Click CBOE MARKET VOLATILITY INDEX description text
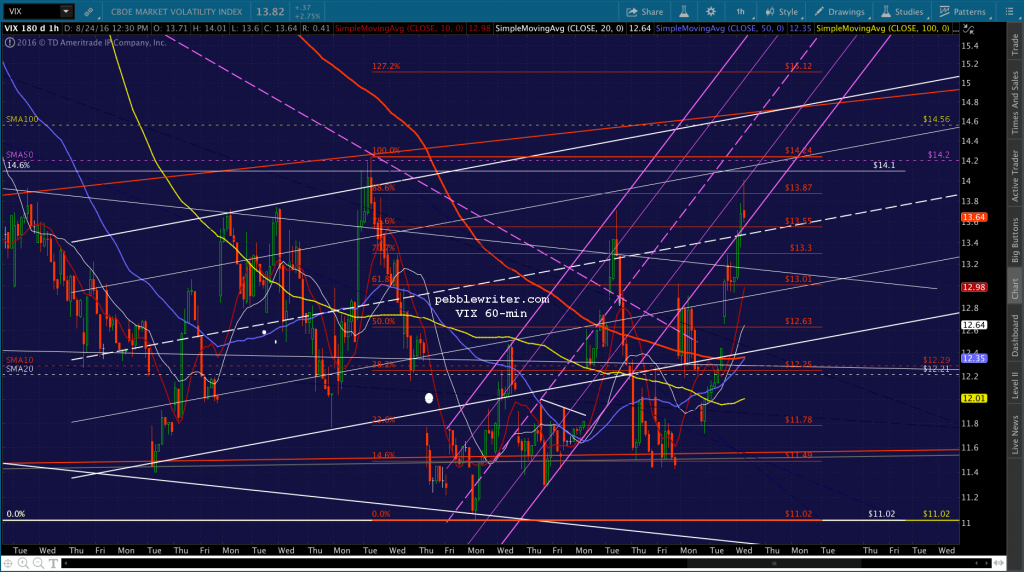This screenshot has width=1024, height=572. [x=176, y=12]
